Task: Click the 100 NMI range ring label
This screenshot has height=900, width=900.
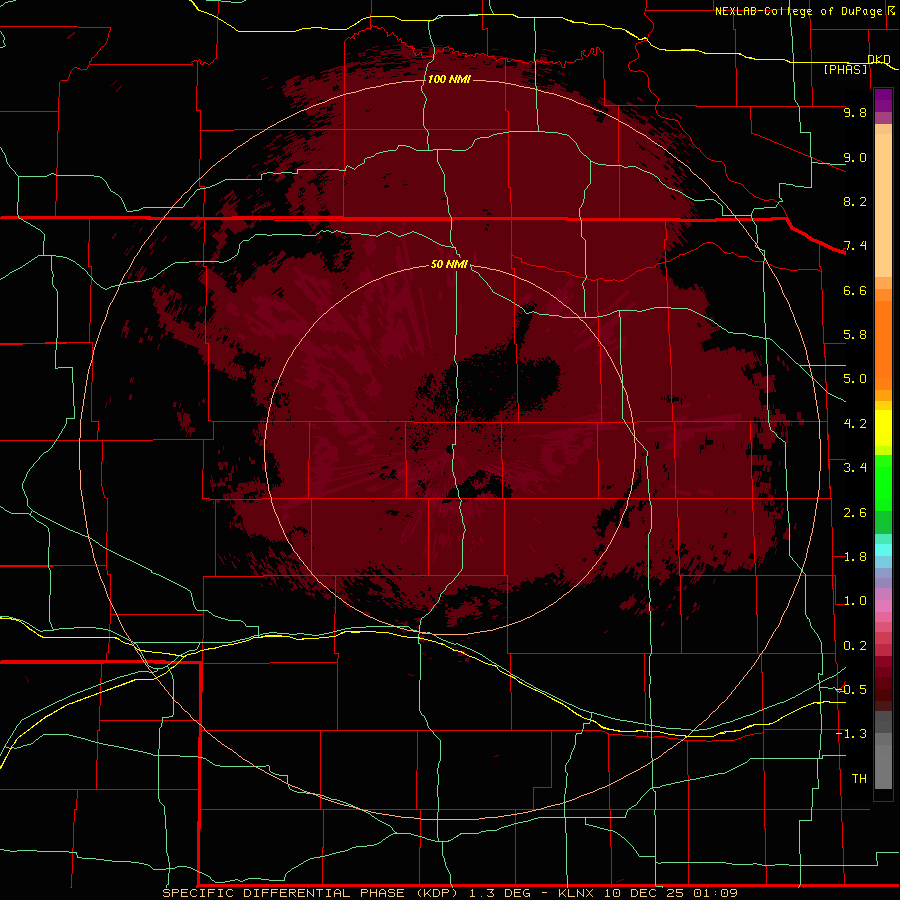Action: click(449, 79)
